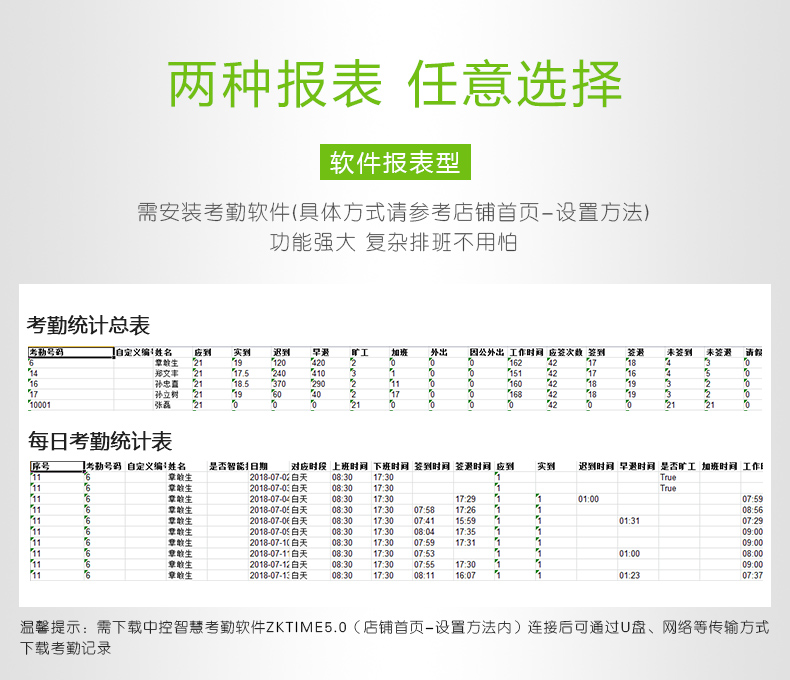
Task: Click the 温馨提示 note about ZKTIME5.0
Action: (394, 638)
